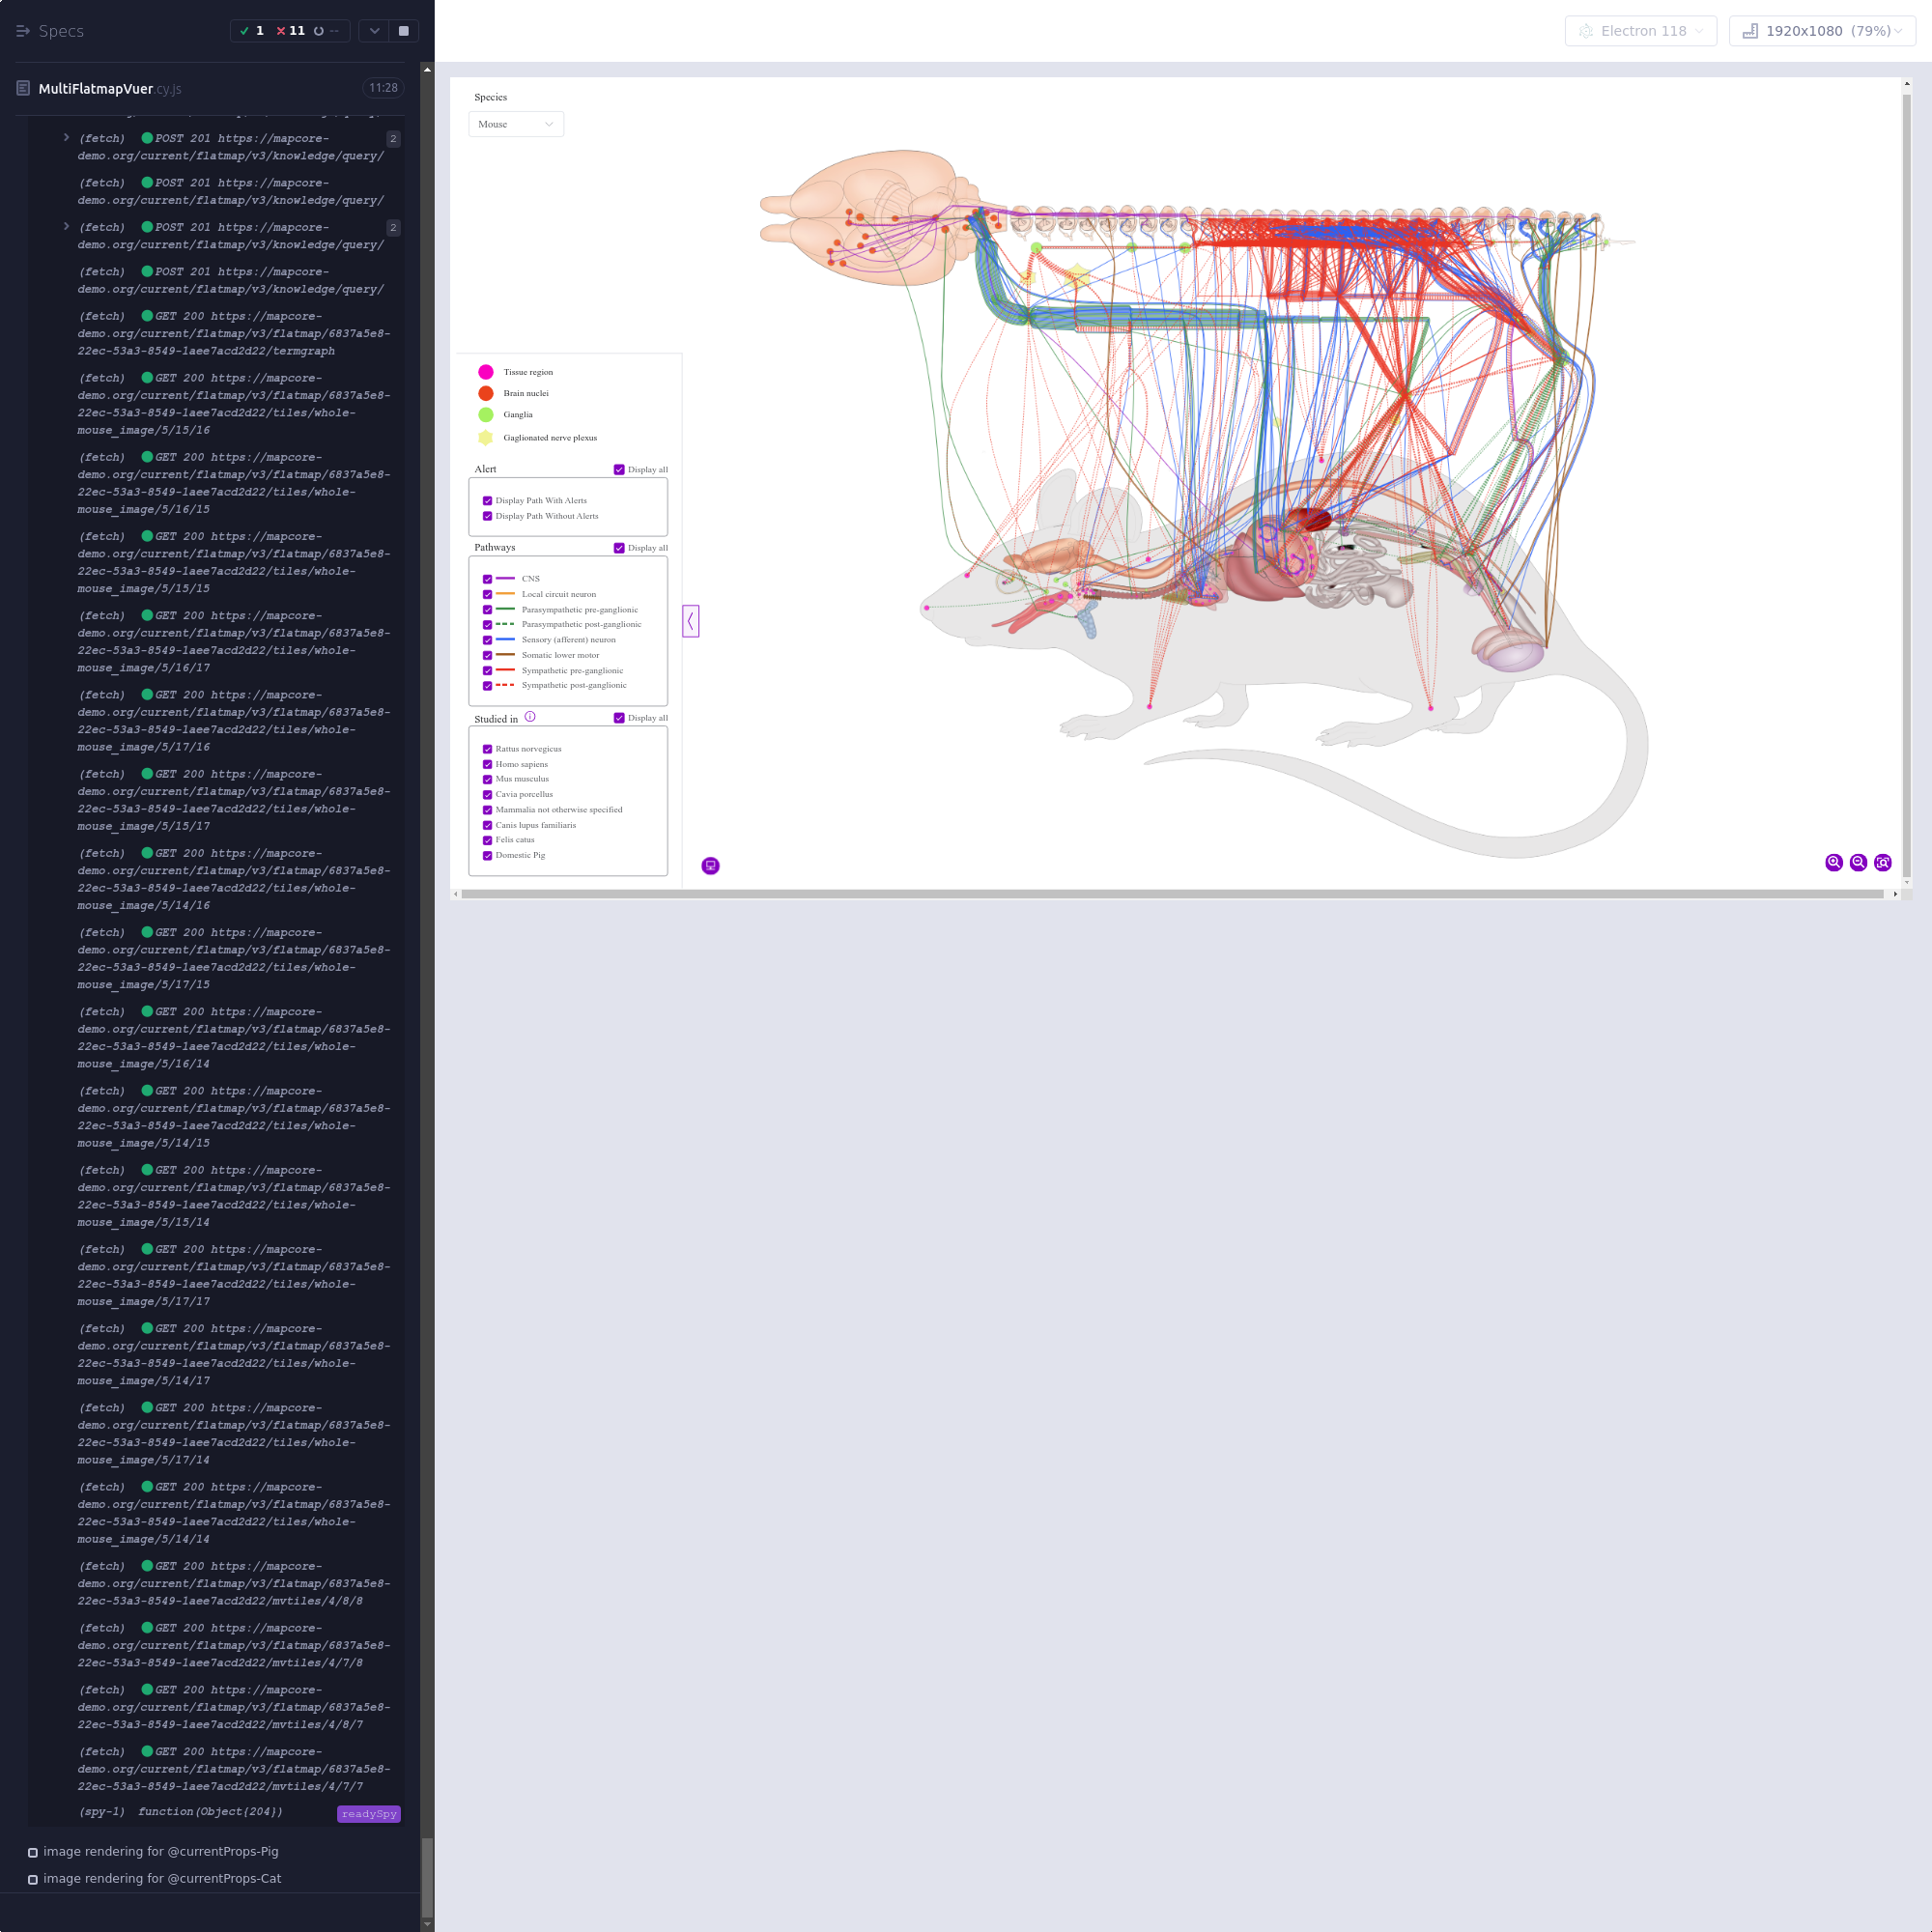Collapse the legend drawer with arrow tab
Image resolution: width=1932 pixels, height=1932 pixels.
tap(690, 621)
